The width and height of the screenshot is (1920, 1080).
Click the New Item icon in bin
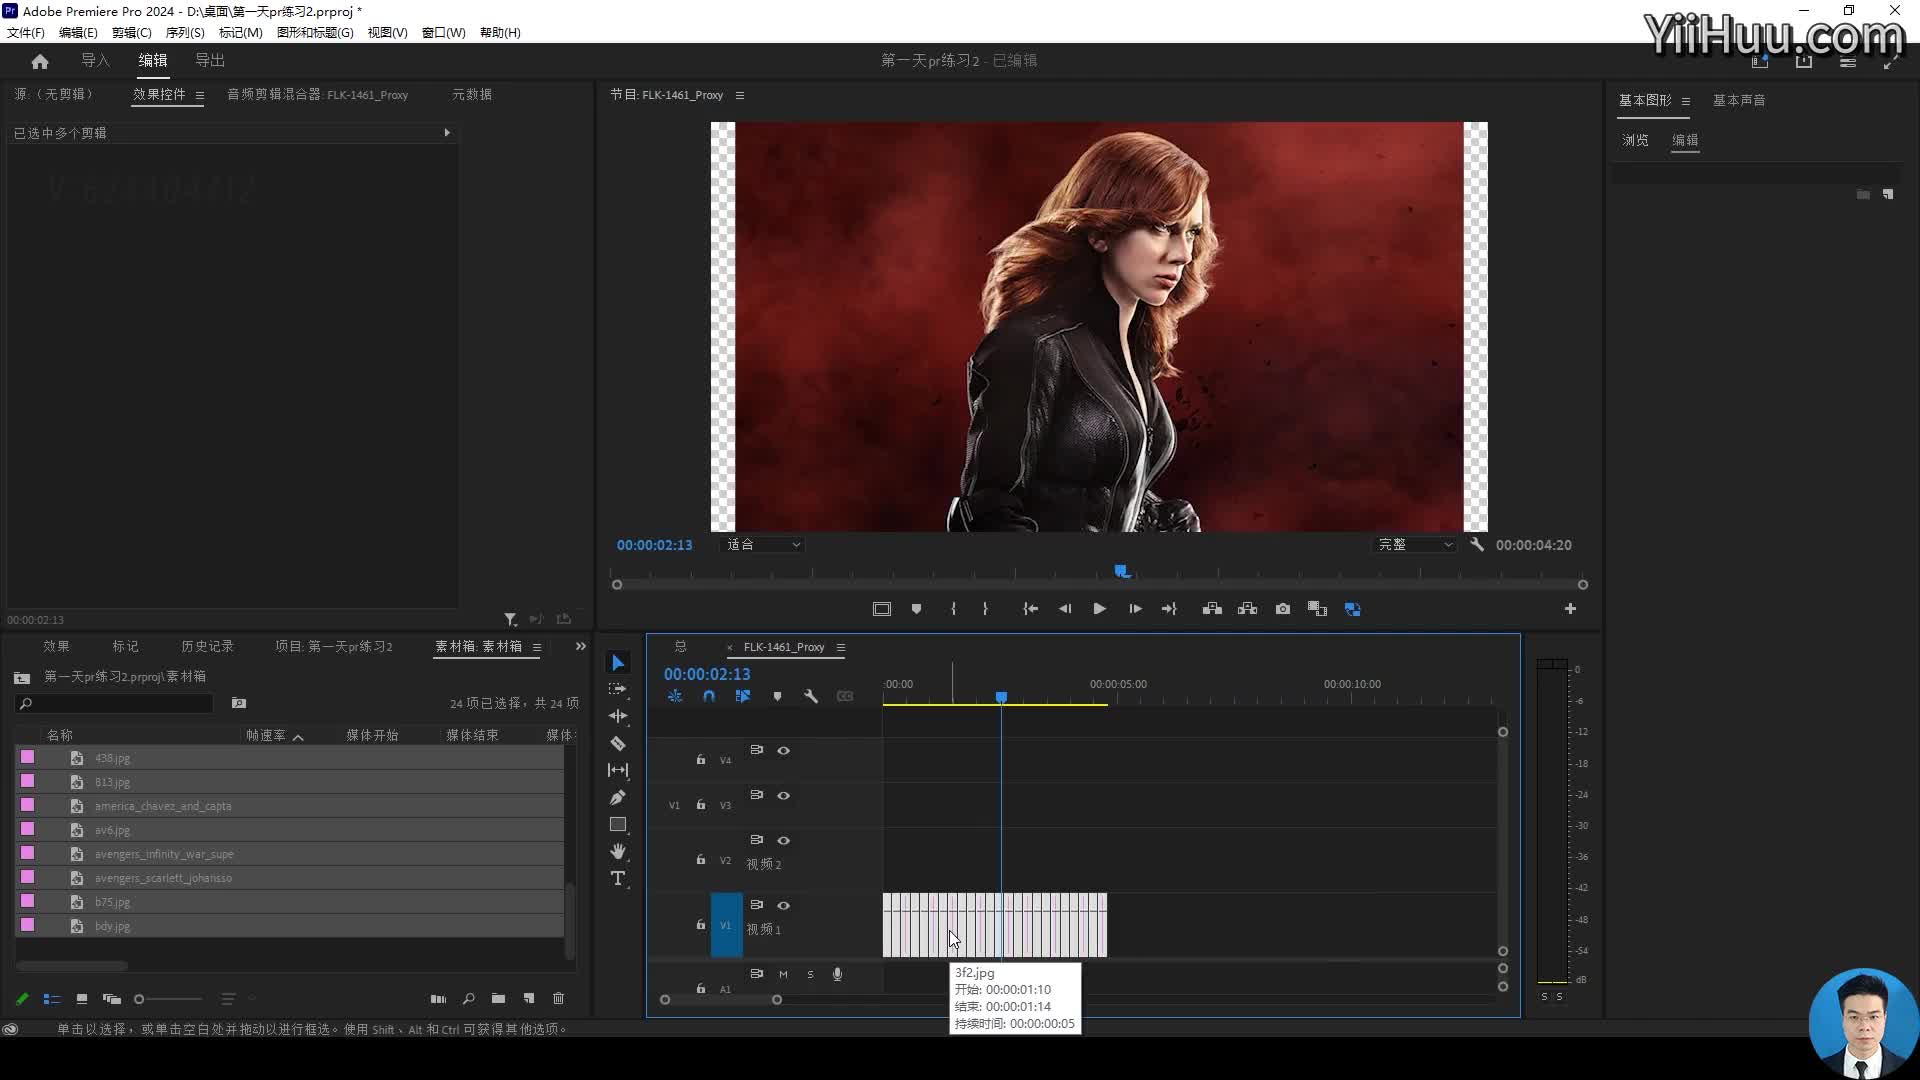click(529, 998)
